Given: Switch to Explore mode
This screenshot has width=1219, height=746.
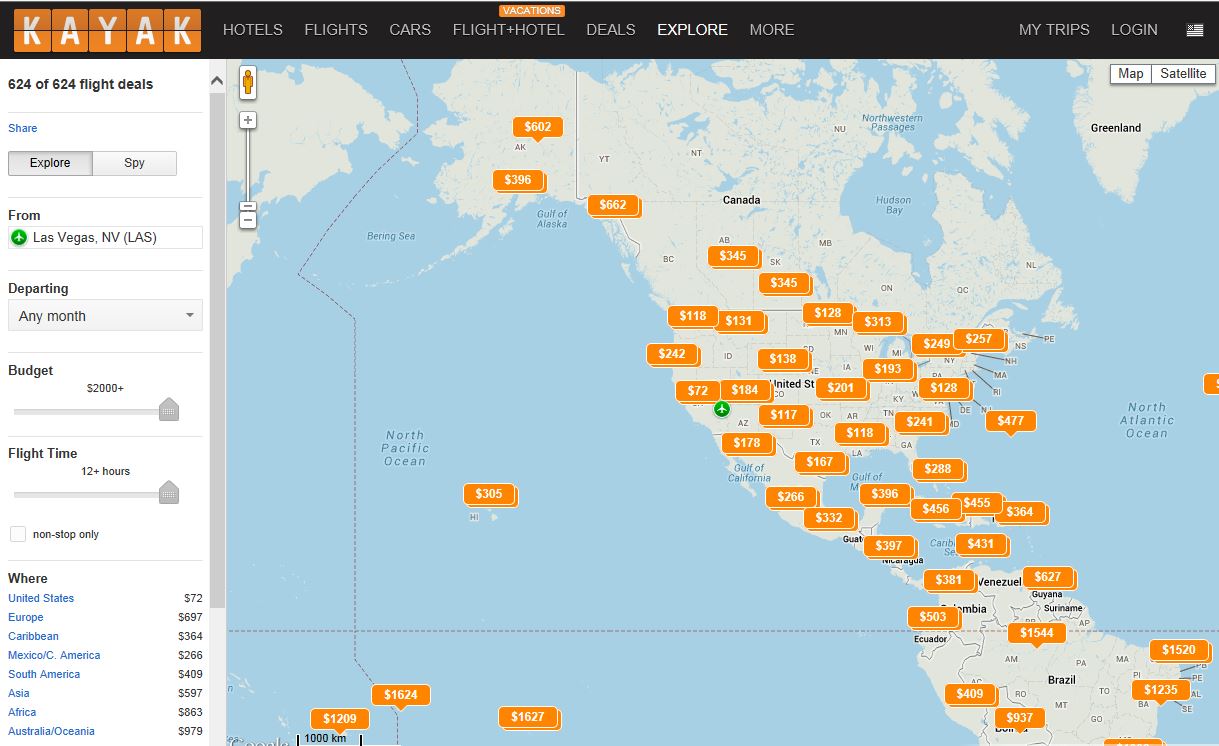Looking at the screenshot, I should (50, 163).
